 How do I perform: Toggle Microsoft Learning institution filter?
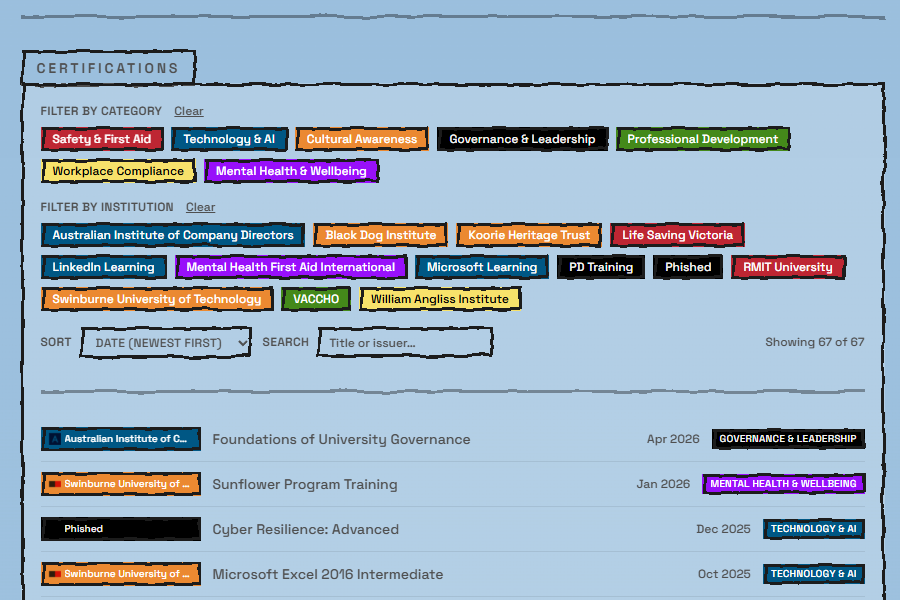[x=482, y=267]
